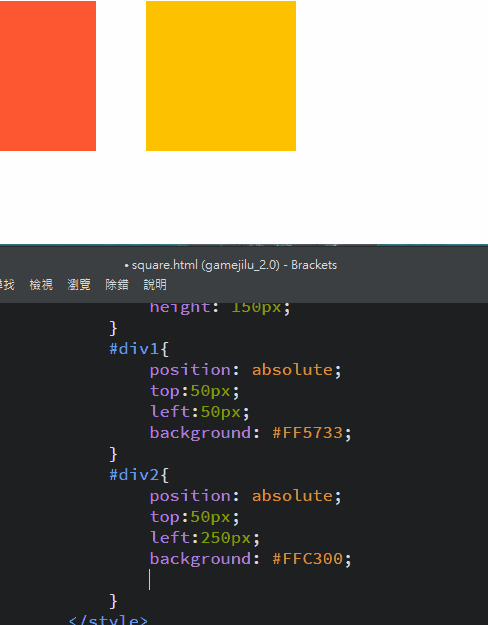
Task: Click the closing </style> tag
Action: 108,620
